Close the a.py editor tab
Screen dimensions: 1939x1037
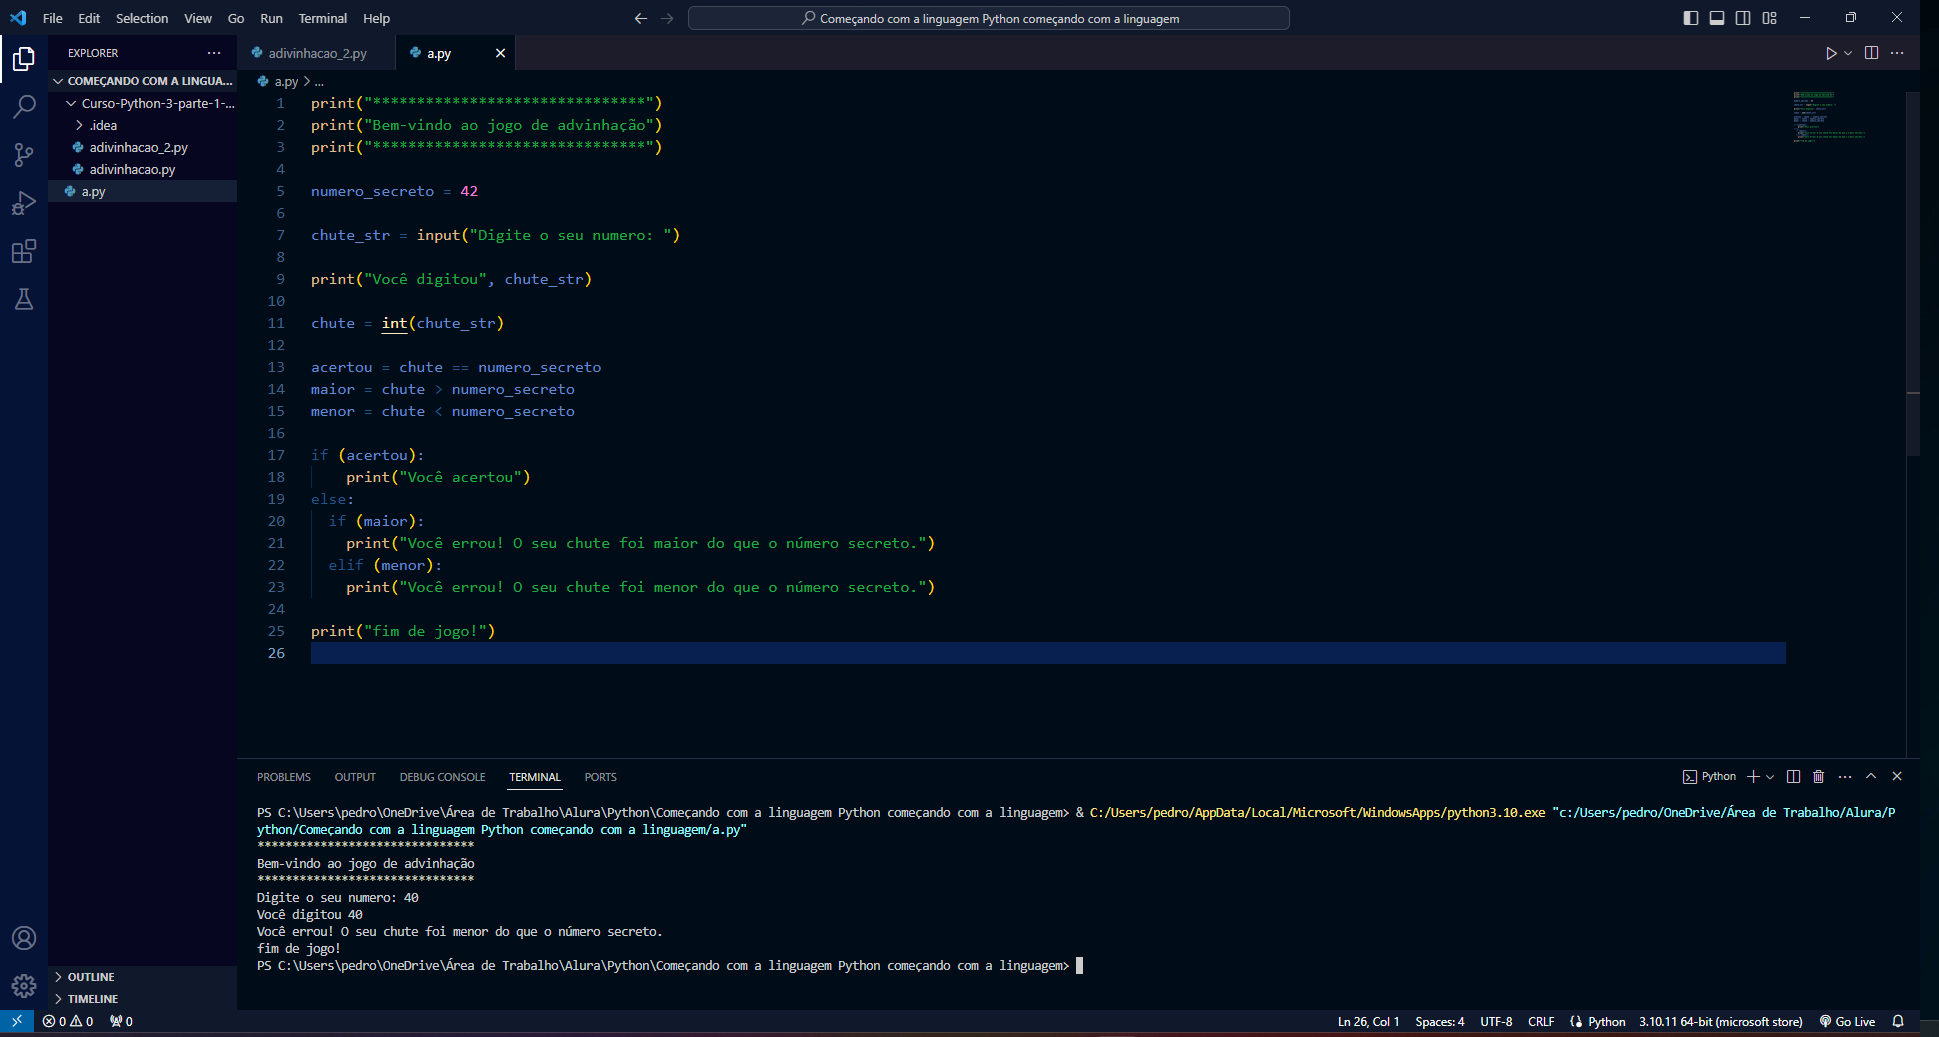pyautogui.click(x=500, y=53)
